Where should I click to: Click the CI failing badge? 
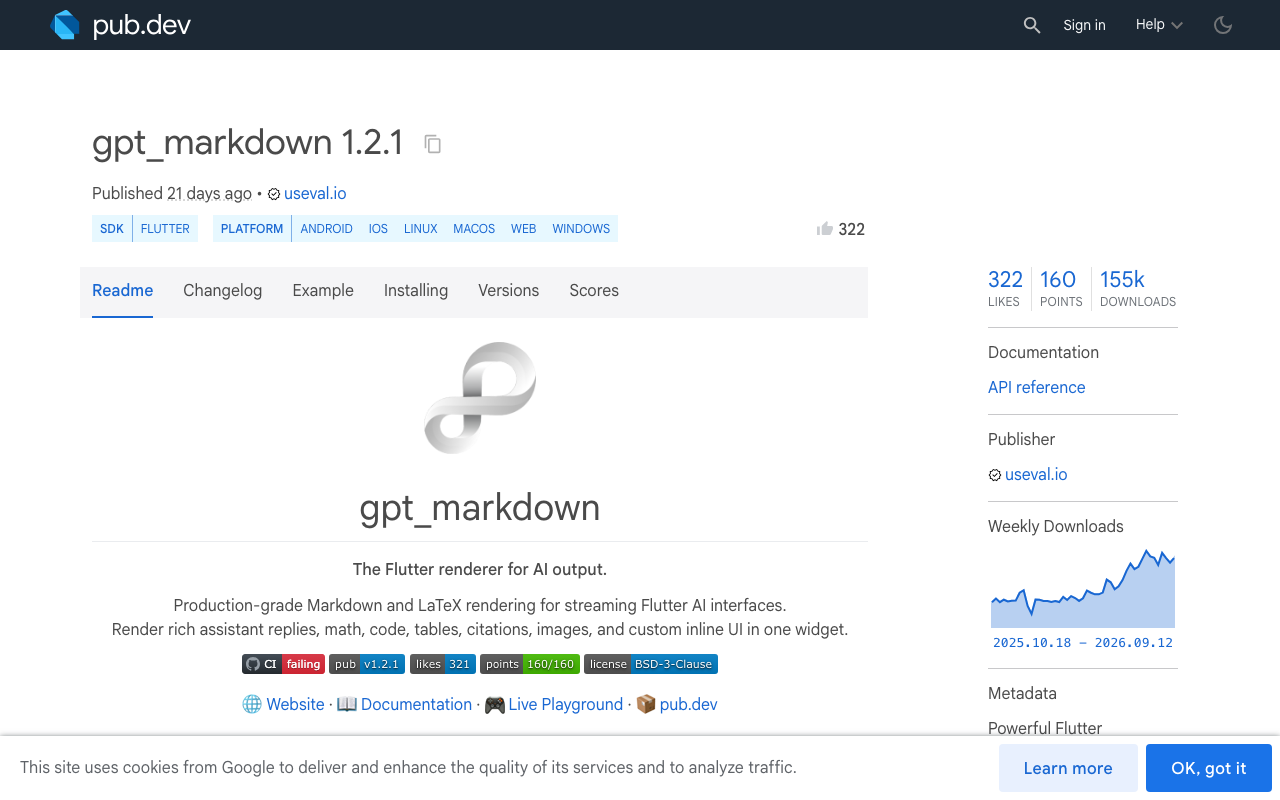coord(283,664)
